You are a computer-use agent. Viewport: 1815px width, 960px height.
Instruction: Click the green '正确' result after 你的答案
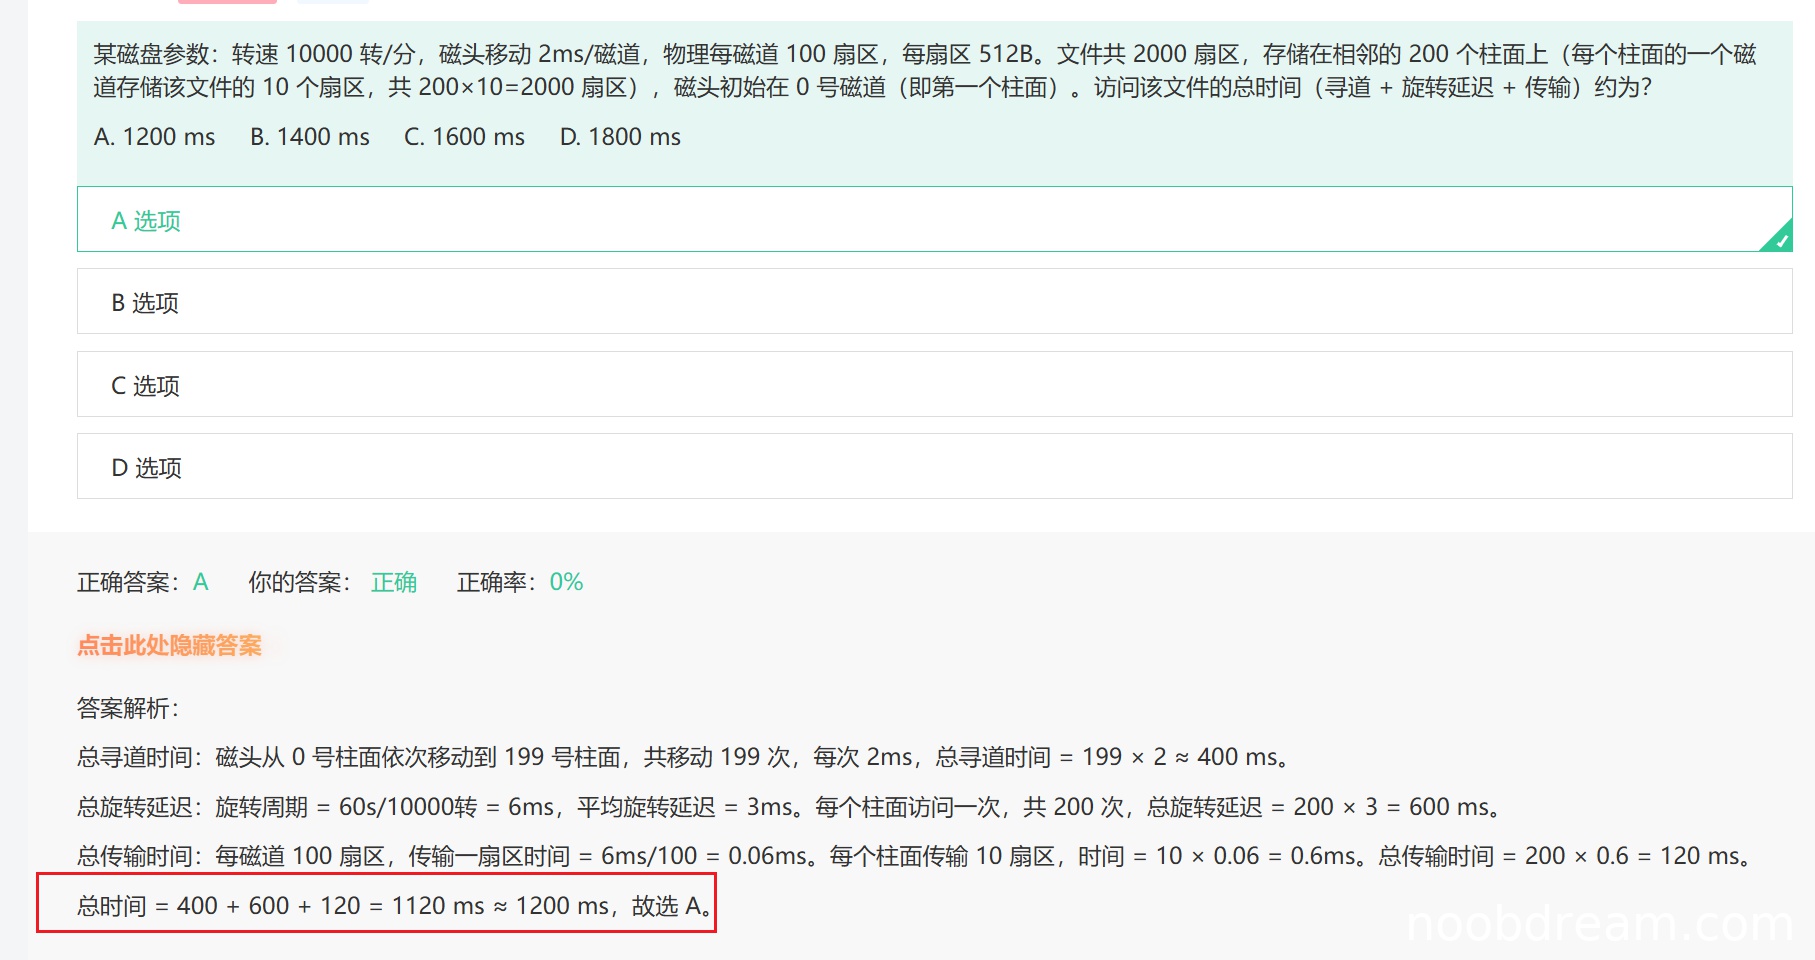coord(394,582)
